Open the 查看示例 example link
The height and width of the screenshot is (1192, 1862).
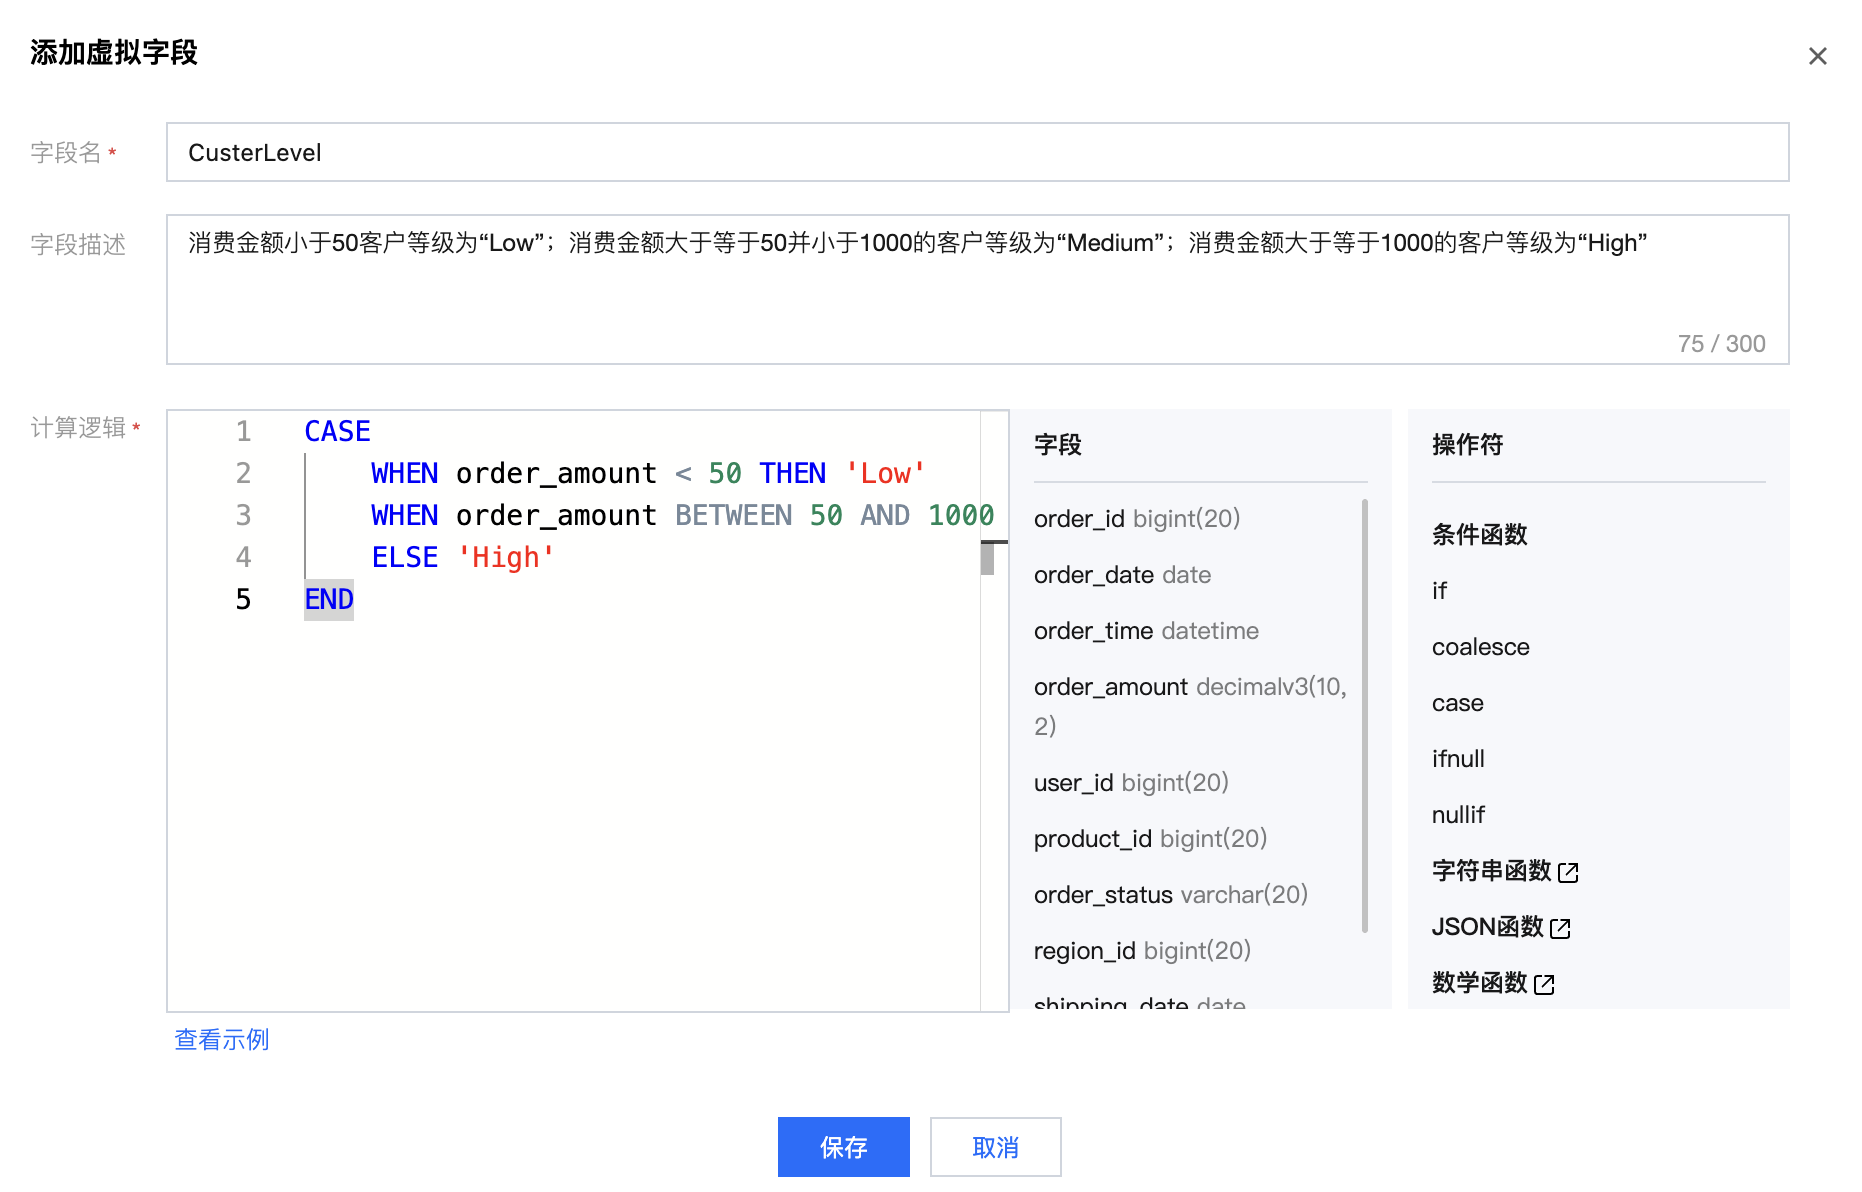tap(220, 1040)
